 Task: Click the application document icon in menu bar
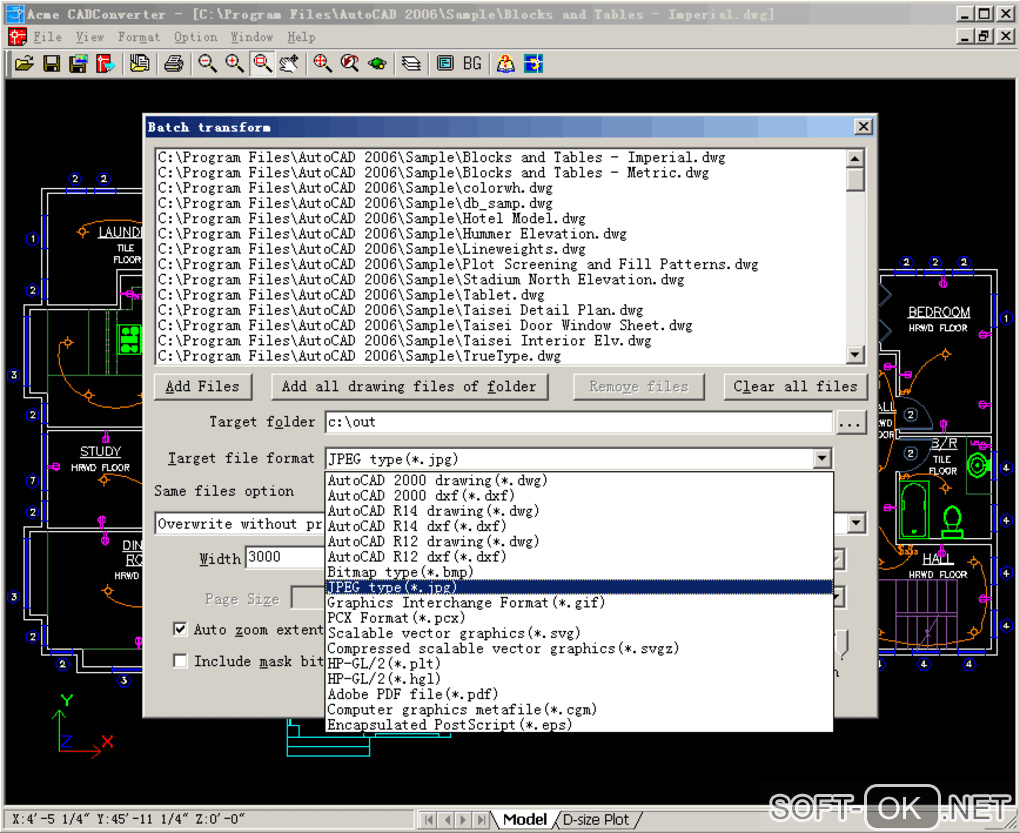[17, 37]
